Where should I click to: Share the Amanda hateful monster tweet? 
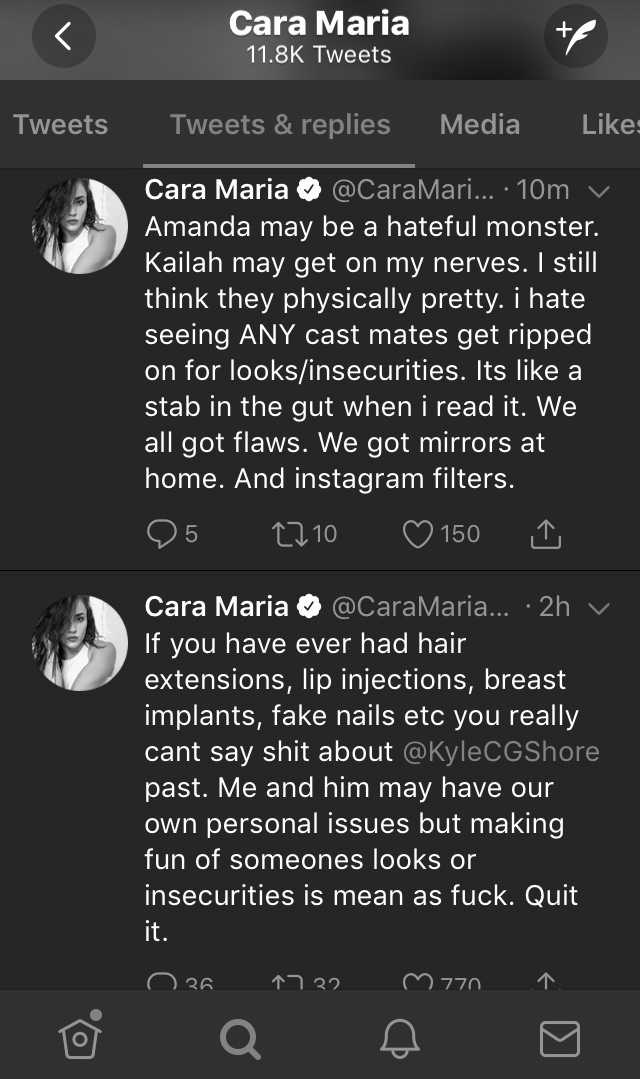pyautogui.click(x=546, y=534)
